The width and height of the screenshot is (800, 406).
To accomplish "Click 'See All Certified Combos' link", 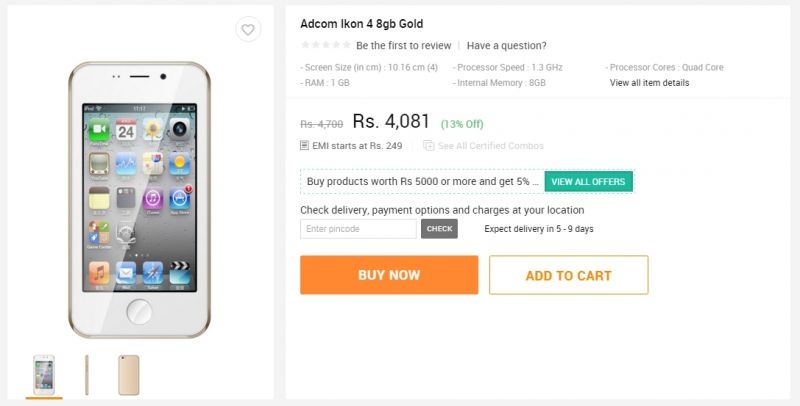I will coord(490,146).
